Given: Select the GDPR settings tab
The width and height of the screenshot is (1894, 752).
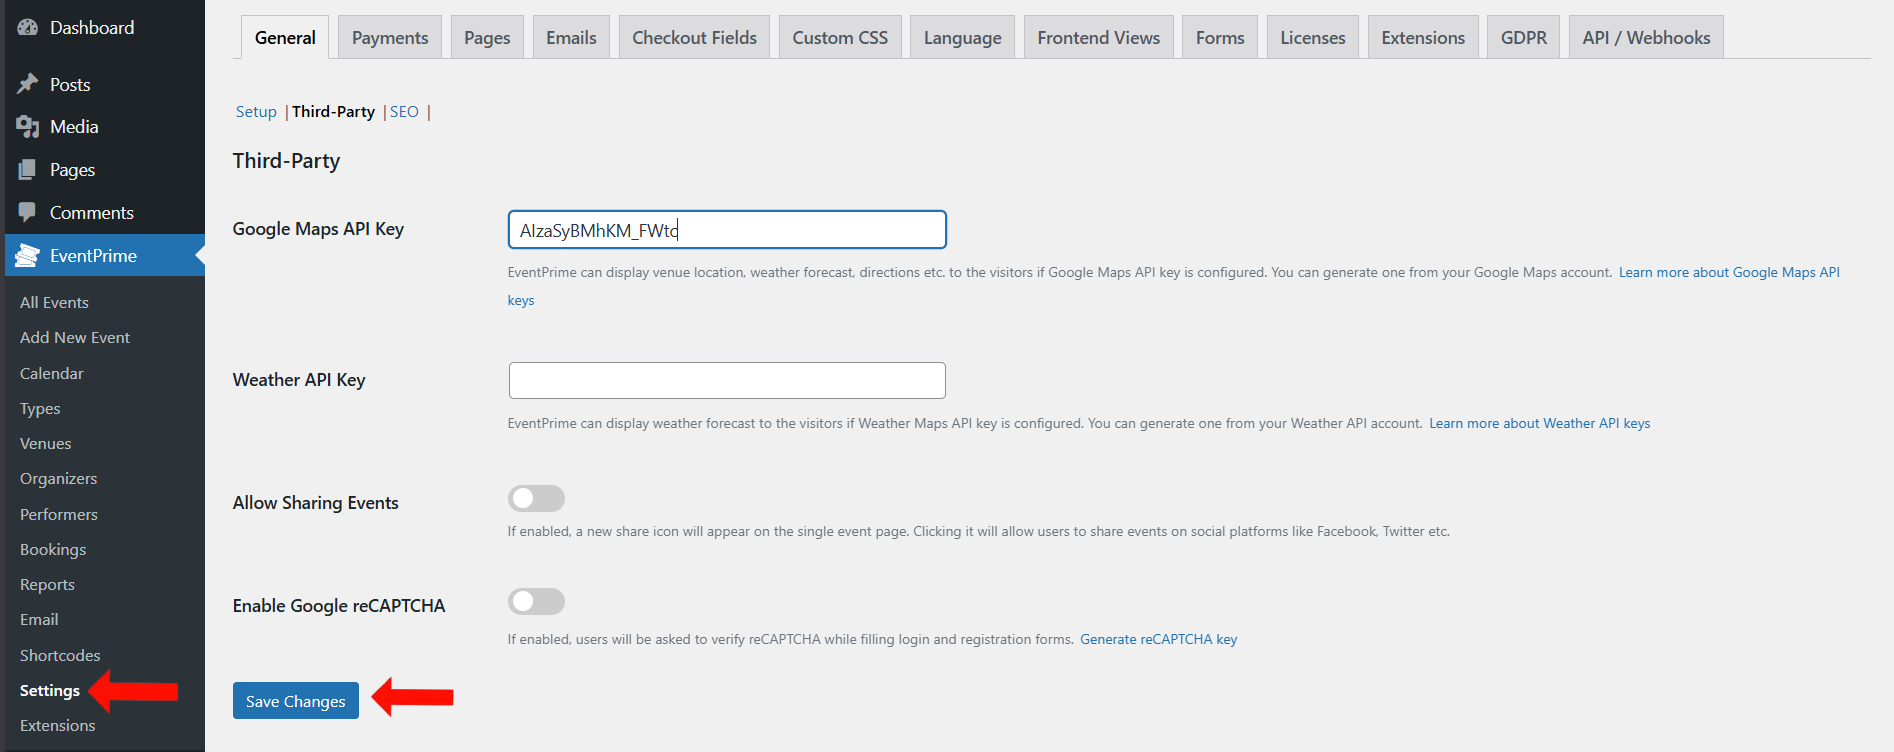Looking at the screenshot, I should click(1523, 38).
